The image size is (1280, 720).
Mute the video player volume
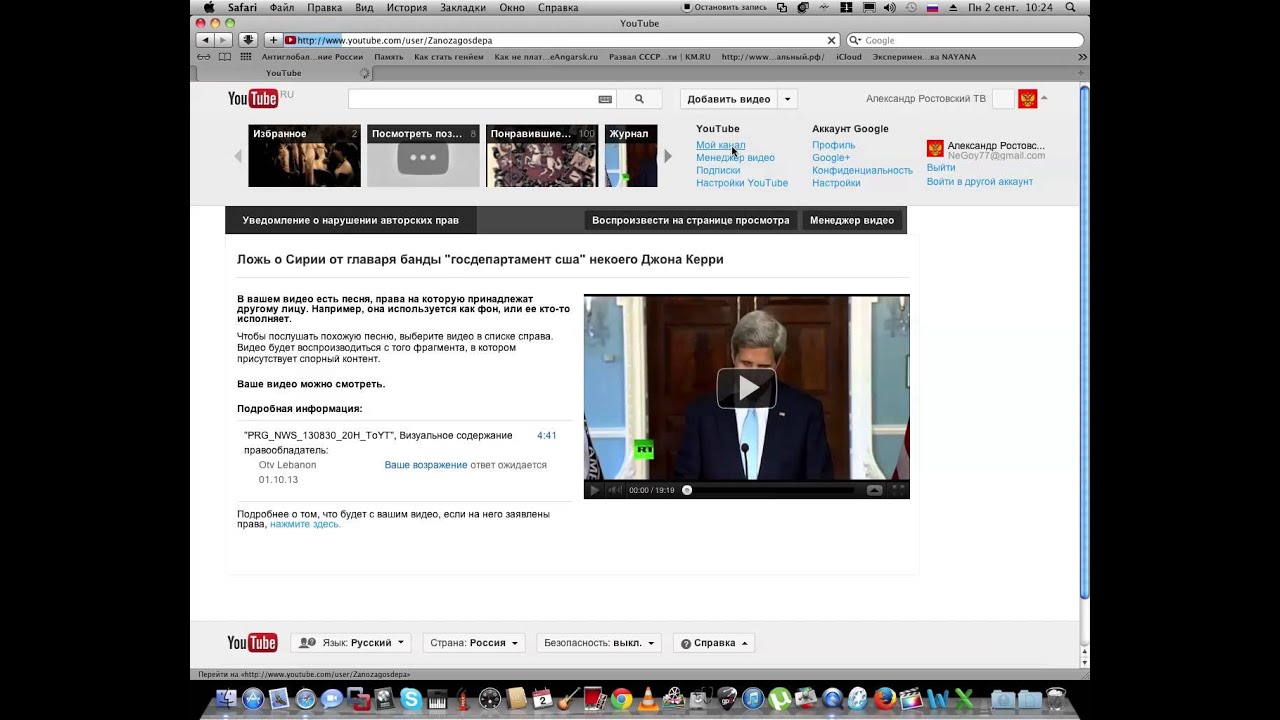[x=615, y=490]
